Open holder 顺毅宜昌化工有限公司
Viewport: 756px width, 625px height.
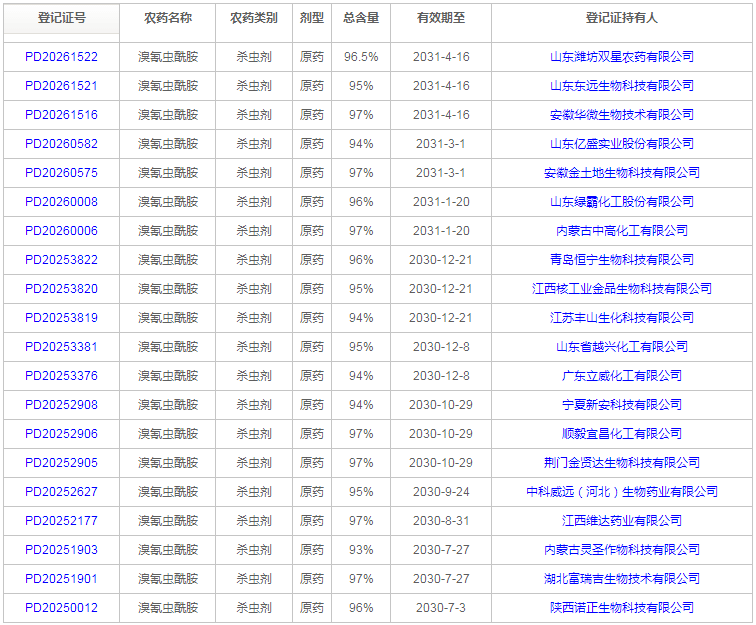622,434
